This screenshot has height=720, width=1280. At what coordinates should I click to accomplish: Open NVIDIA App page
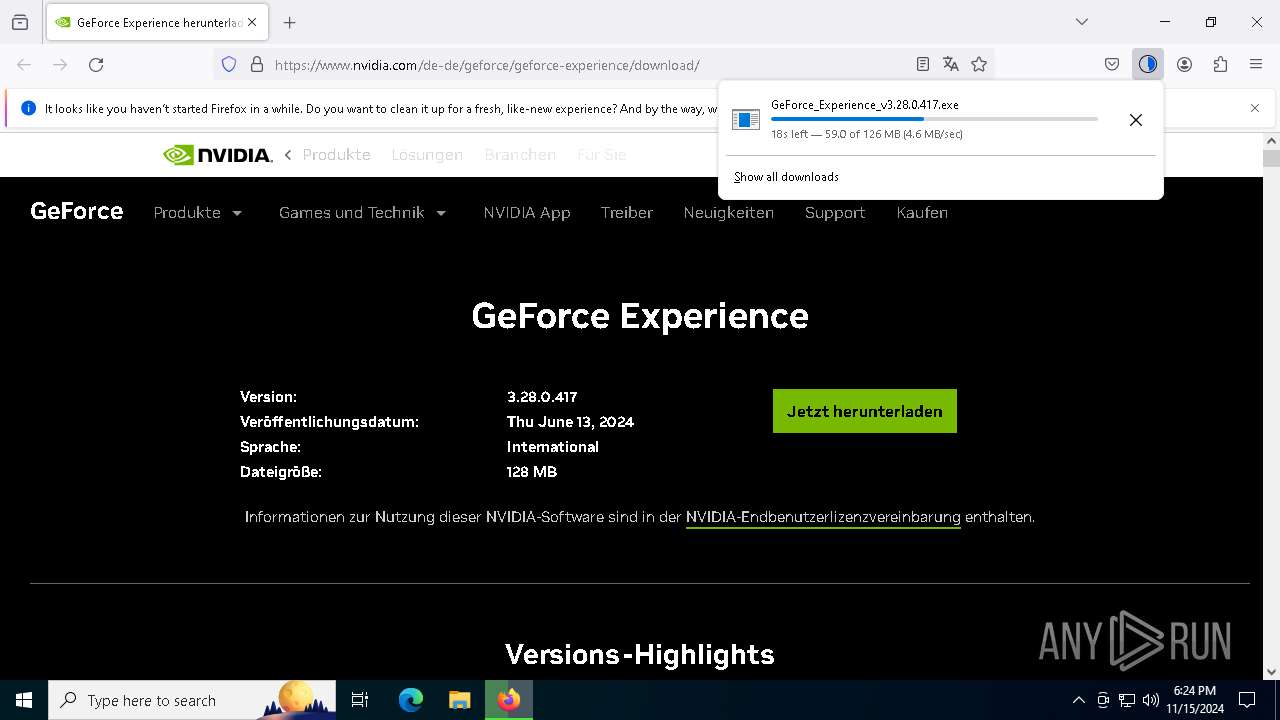[527, 213]
